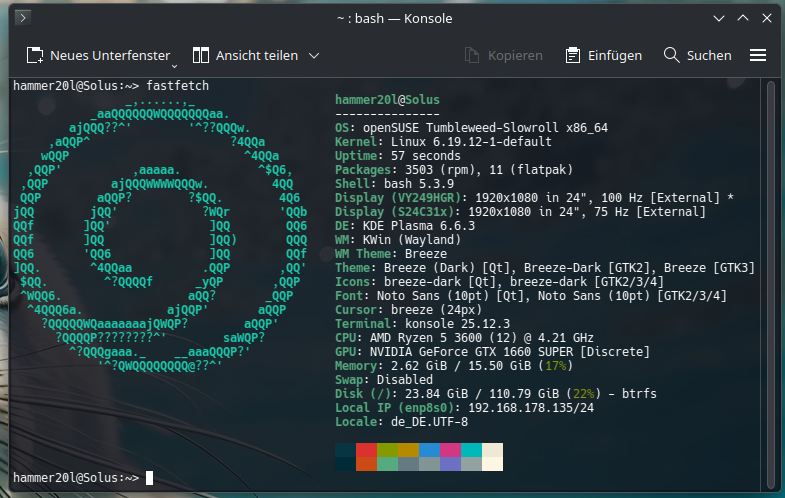Click 'KWin (Wayland)' text
Viewport: 785px width, 498px height.
coord(412,240)
